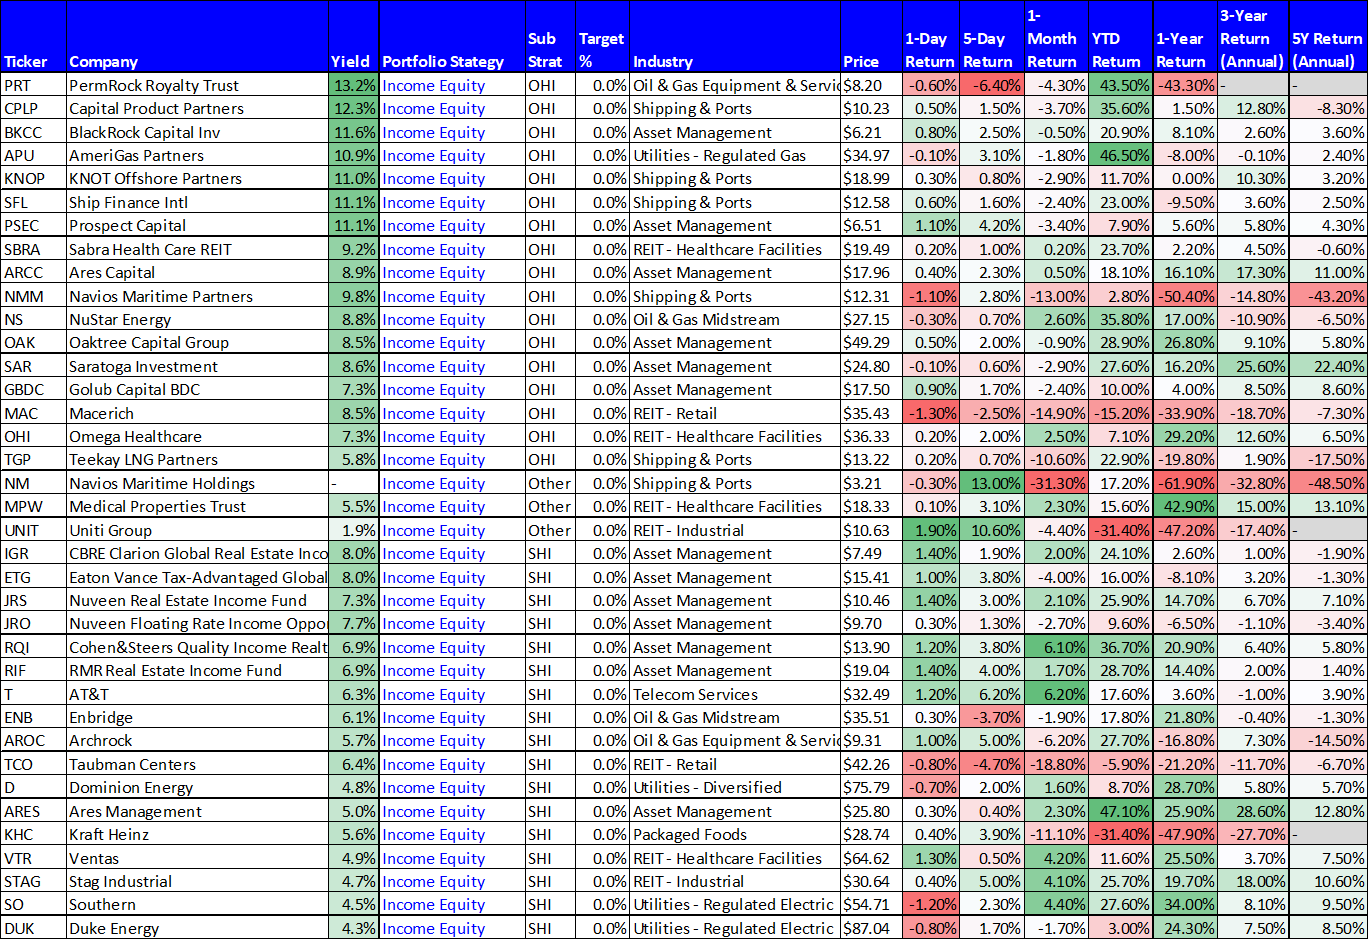Select the Sub Strat column header
This screenshot has height=940, width=1369.
tap(551, 38)
